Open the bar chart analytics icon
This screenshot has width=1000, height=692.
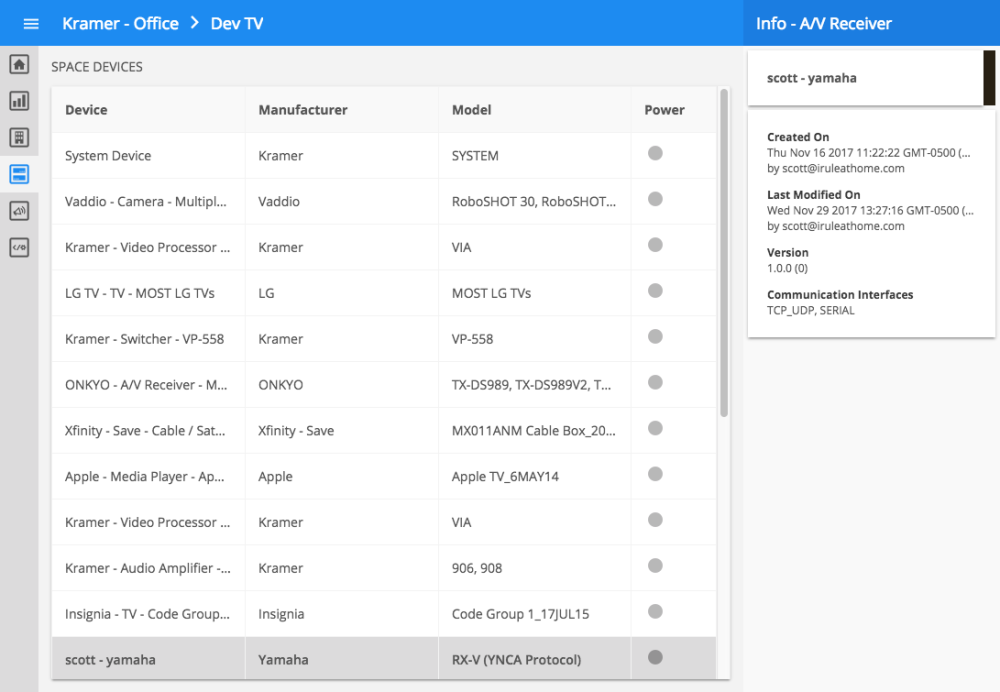point(19,101)
